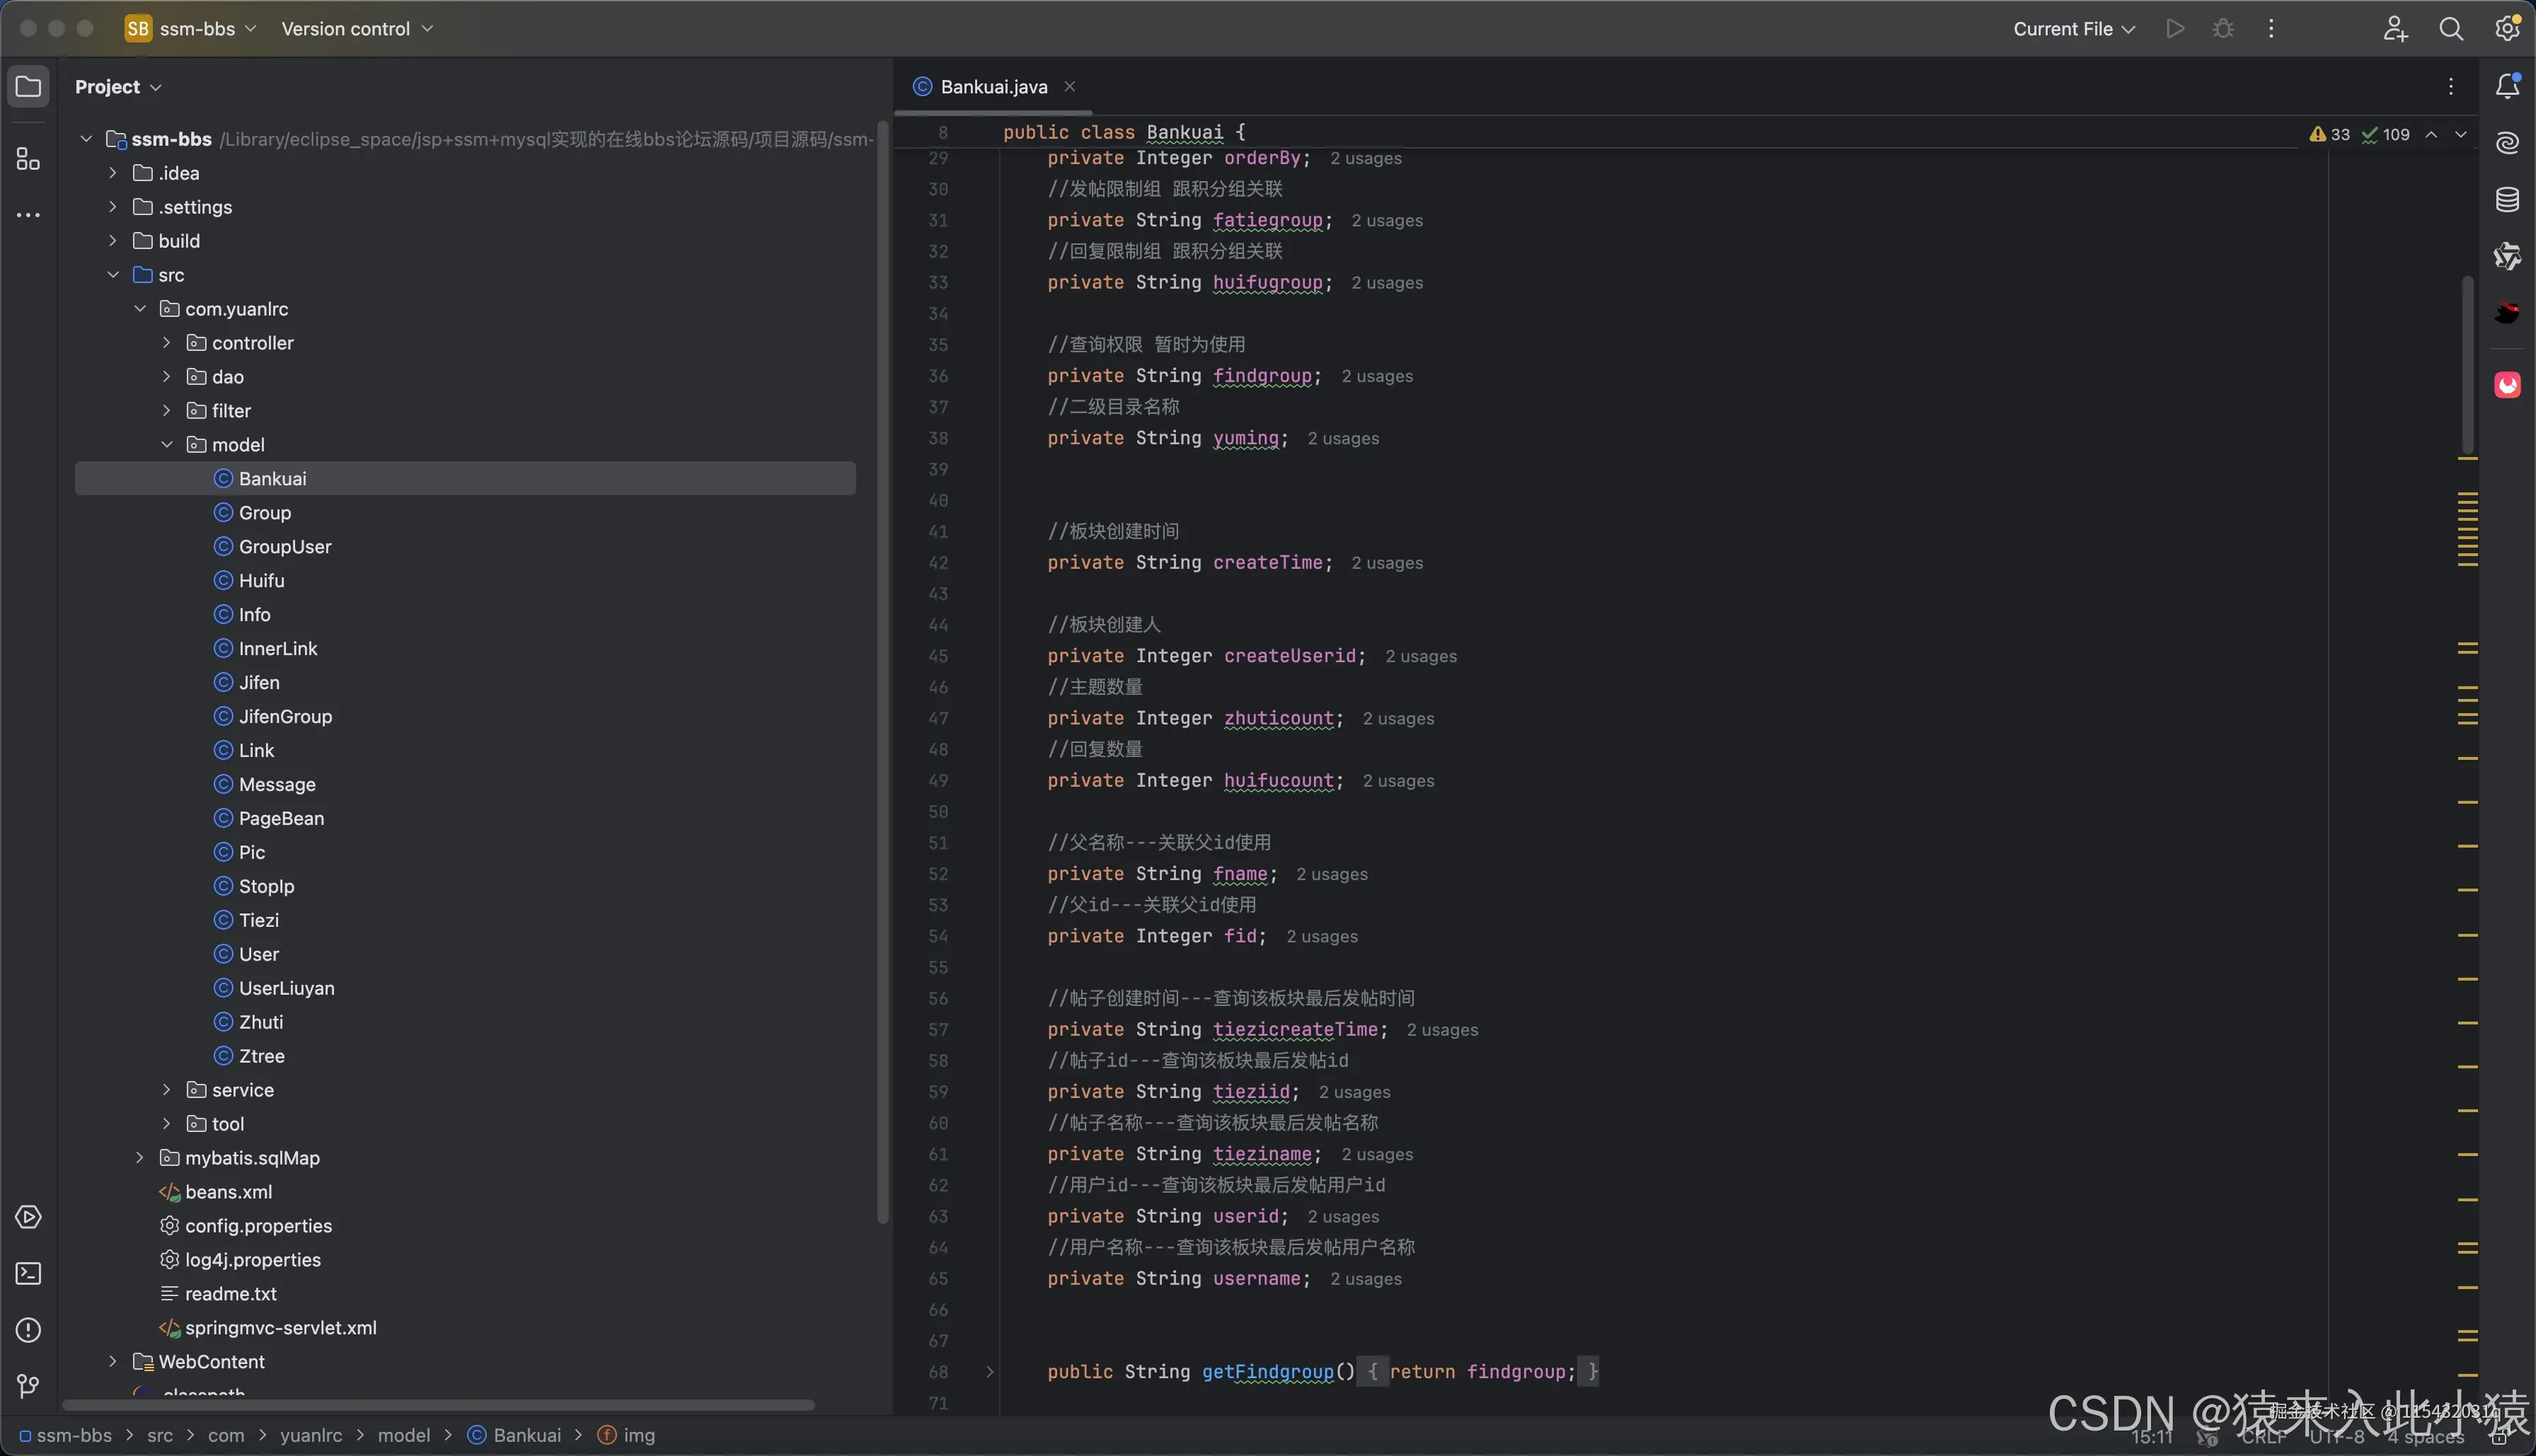Expand the folded getFindgroup method
2536x1456 pixels.
990,1372
